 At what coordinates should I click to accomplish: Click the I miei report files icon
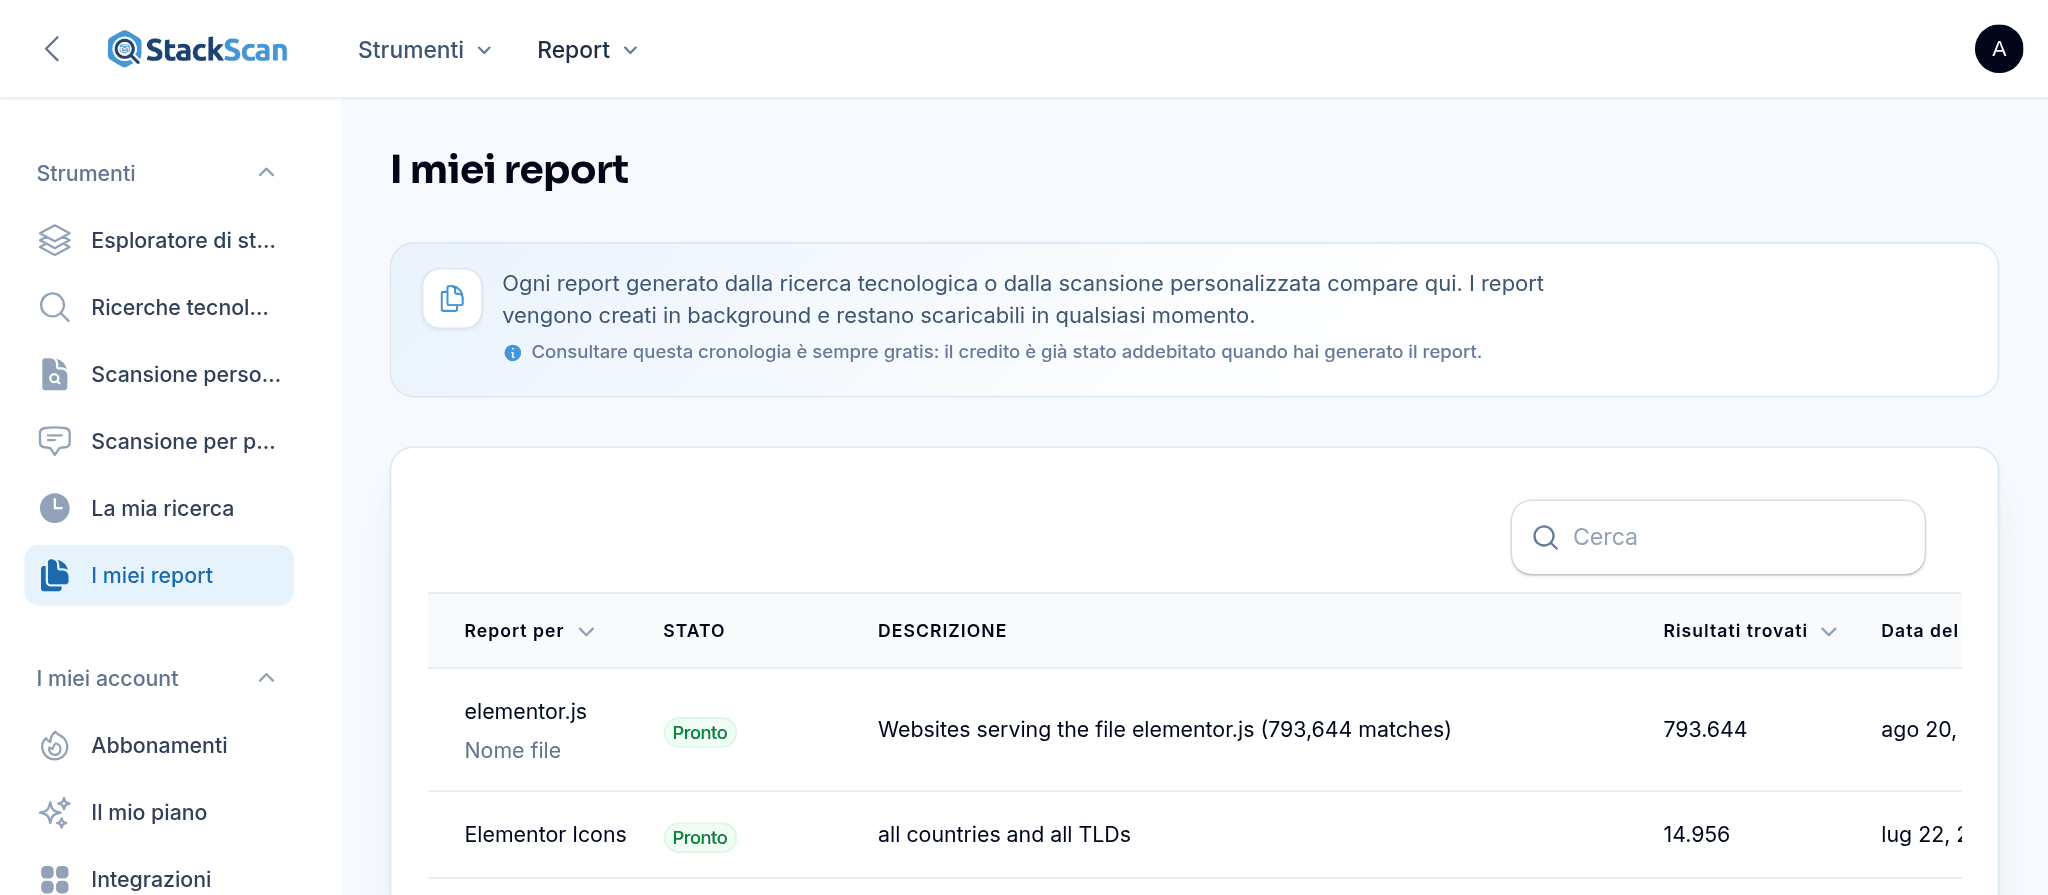point(55,575)
